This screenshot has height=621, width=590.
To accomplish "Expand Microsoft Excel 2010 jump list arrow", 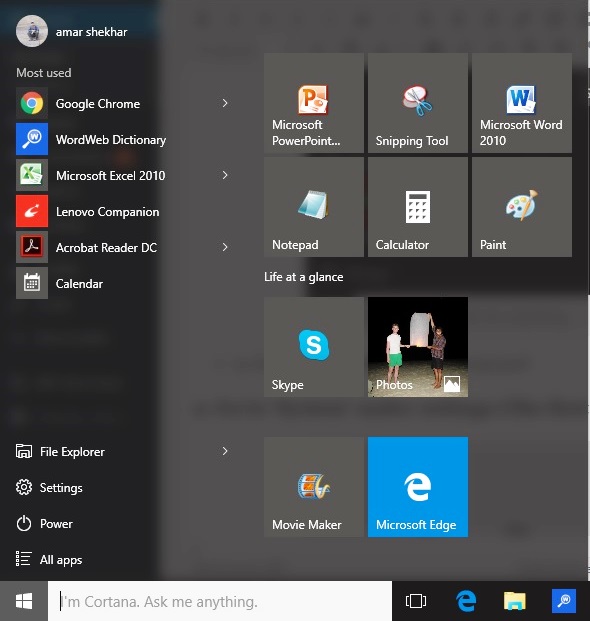I will [x=225, y=175].
